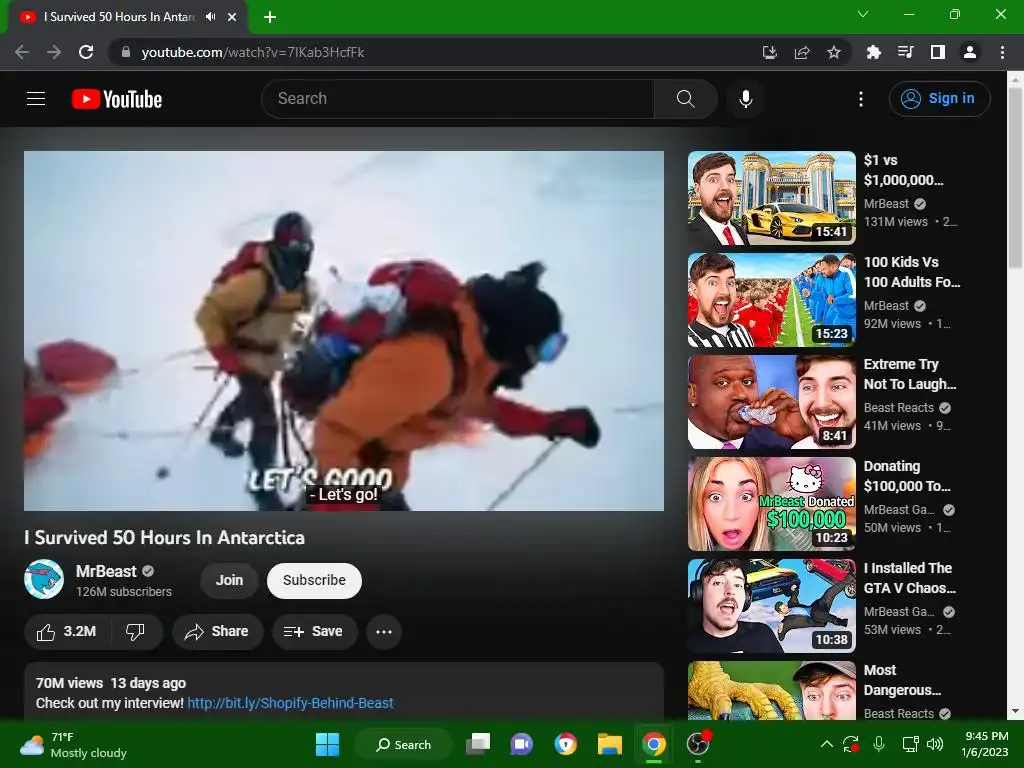The height and width of the screenshot is (768, 1024).
Task: Open more actions ellipsis under video
Action: 384,632
